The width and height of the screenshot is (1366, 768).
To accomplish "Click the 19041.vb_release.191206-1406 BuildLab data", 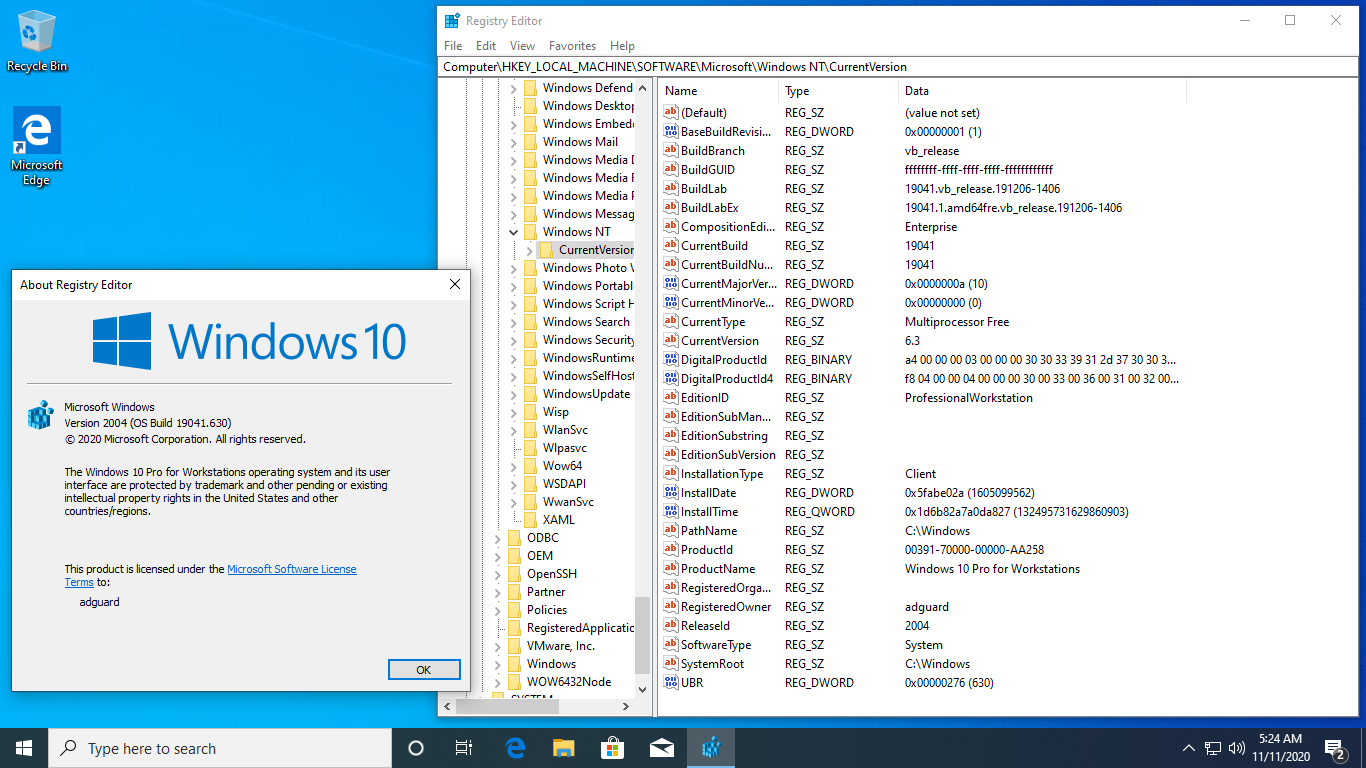I will [x=982, y=189].
